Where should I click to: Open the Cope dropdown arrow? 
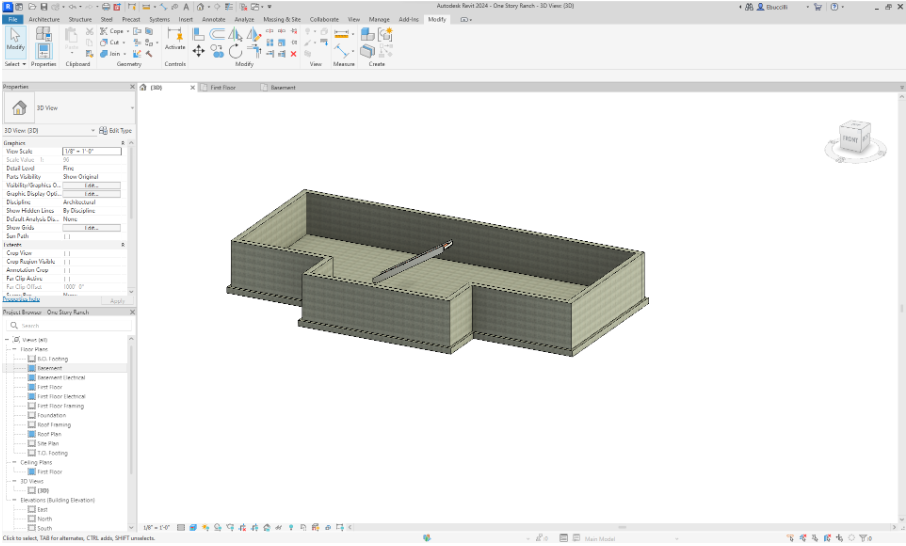tap(128, 31)
